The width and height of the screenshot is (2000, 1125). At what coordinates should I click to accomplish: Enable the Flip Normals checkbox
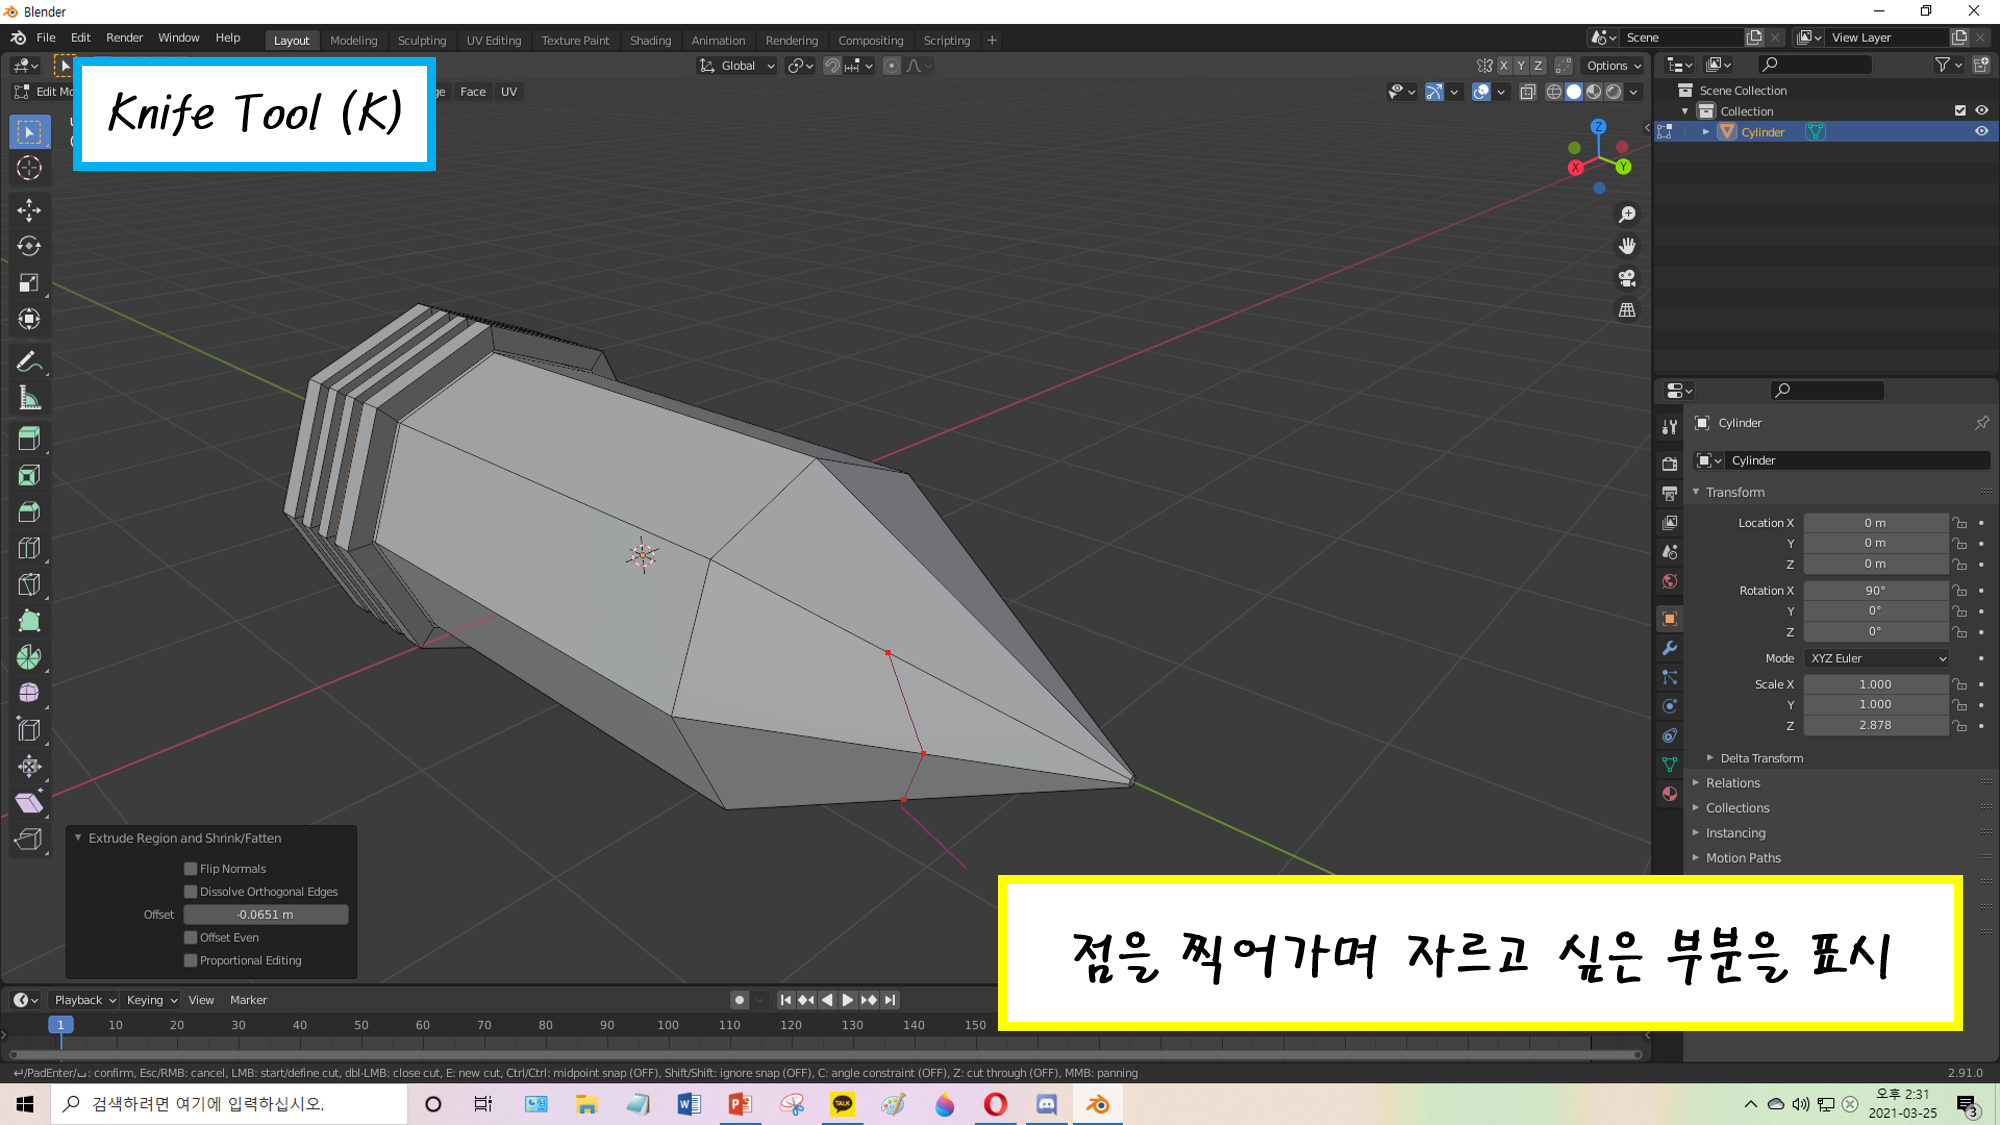pos(191,868)
